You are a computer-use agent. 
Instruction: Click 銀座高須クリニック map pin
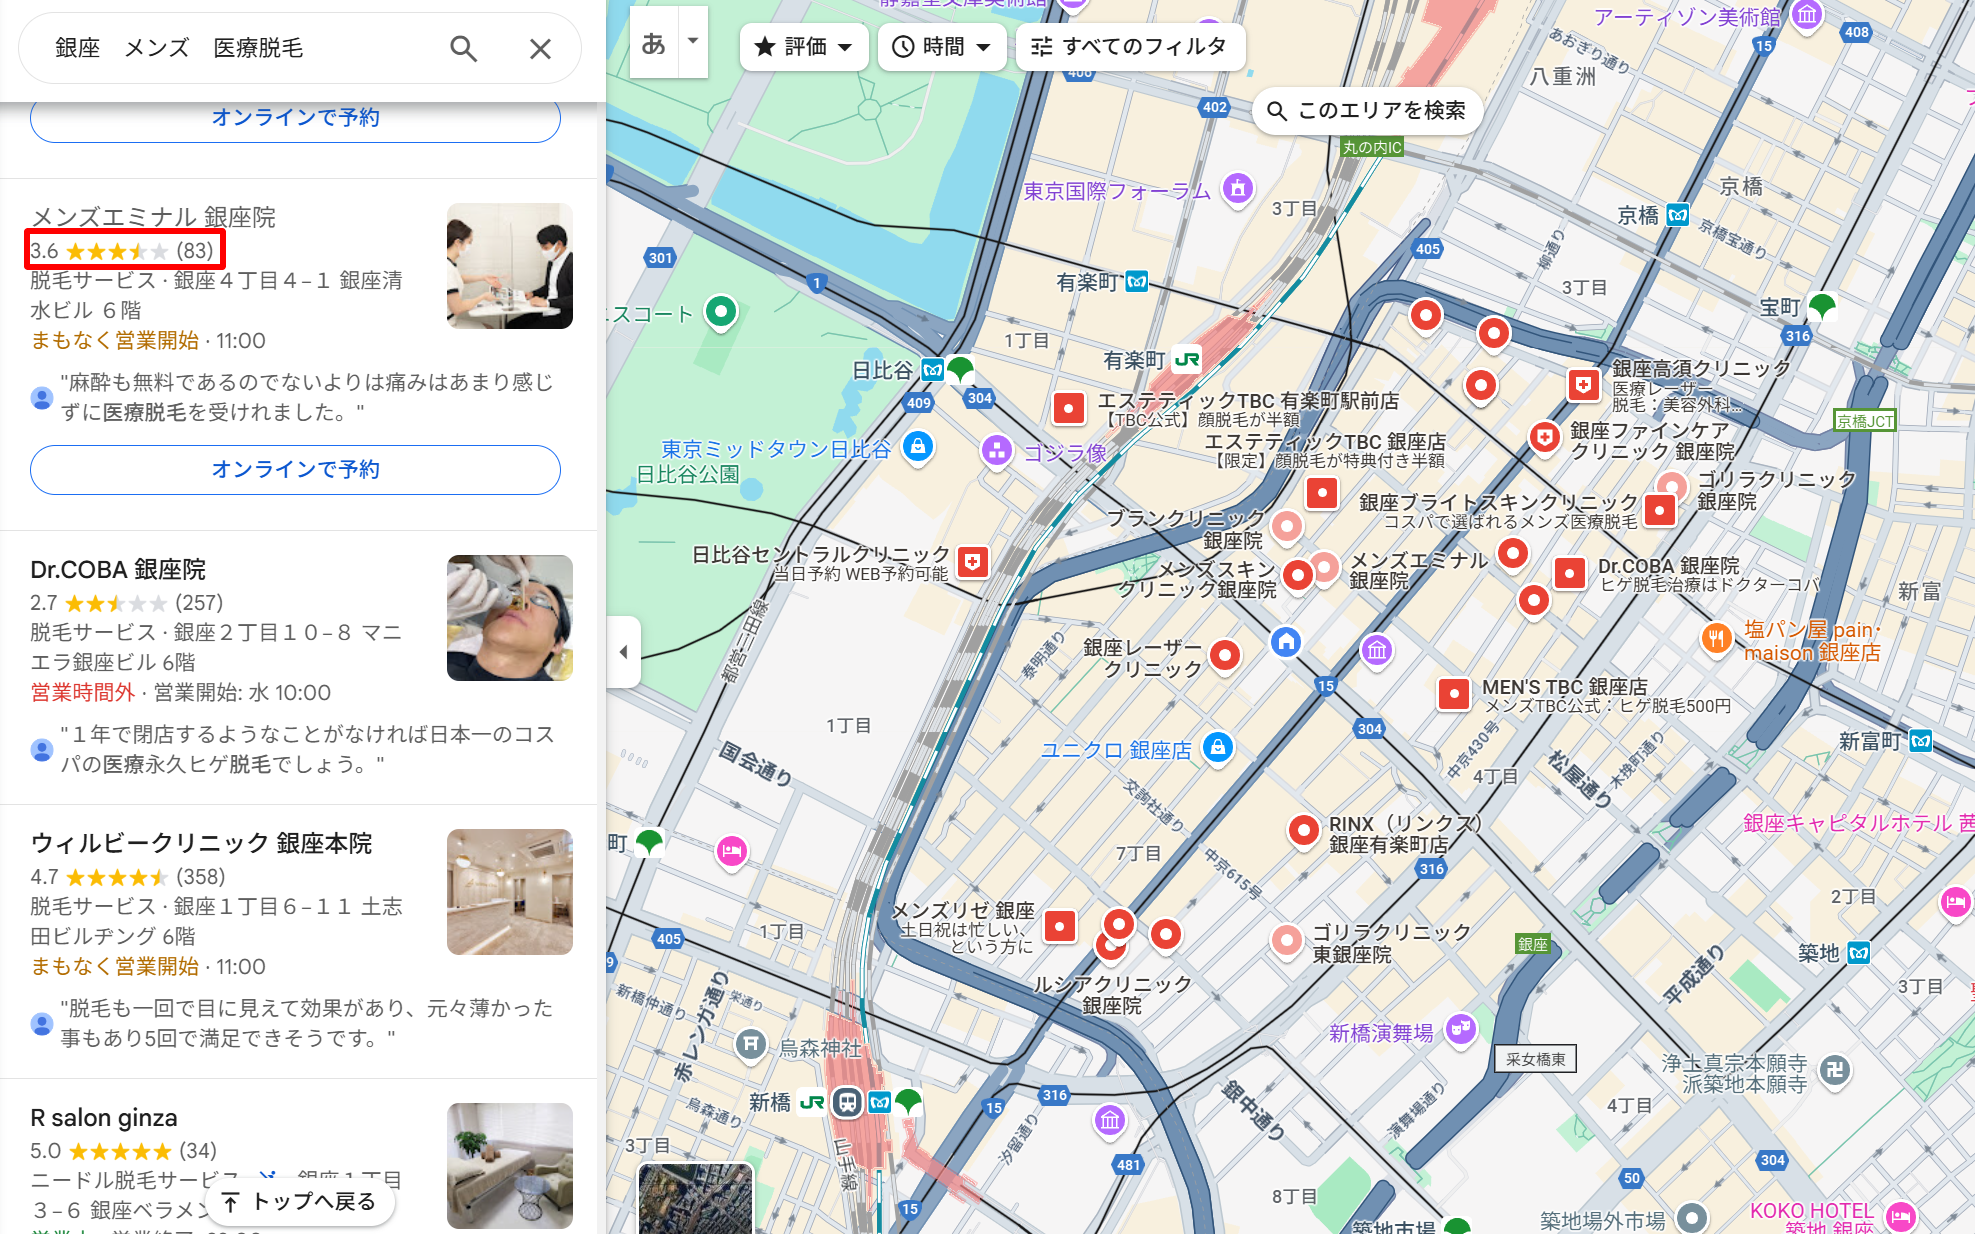point(1583,385)
